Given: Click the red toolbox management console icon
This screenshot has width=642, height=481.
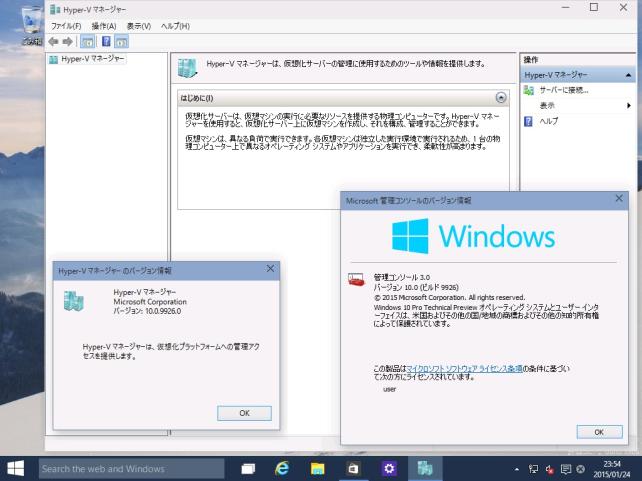Looking at the screenshot, I should pyautogui.click(x=356, y=280).
